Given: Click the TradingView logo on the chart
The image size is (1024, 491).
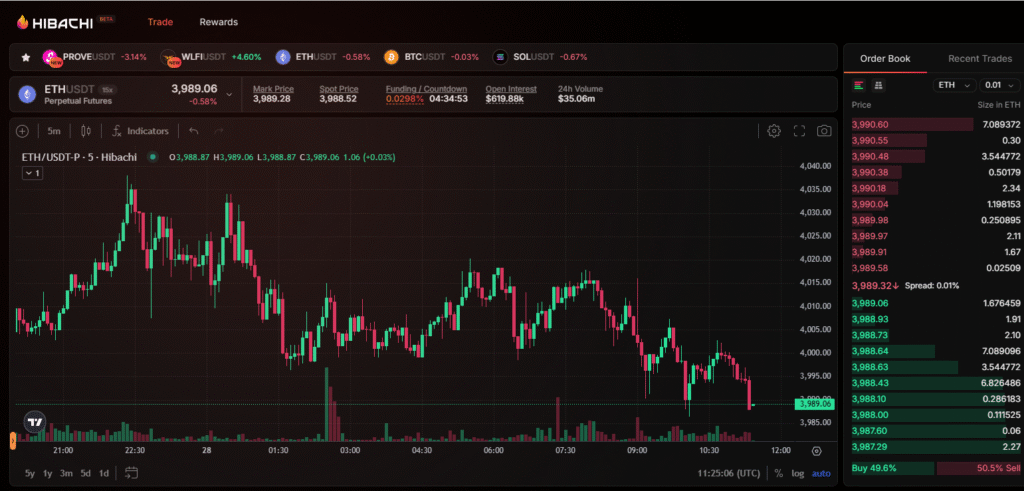Looking at the screenshot, I should [x=35, y=422].
